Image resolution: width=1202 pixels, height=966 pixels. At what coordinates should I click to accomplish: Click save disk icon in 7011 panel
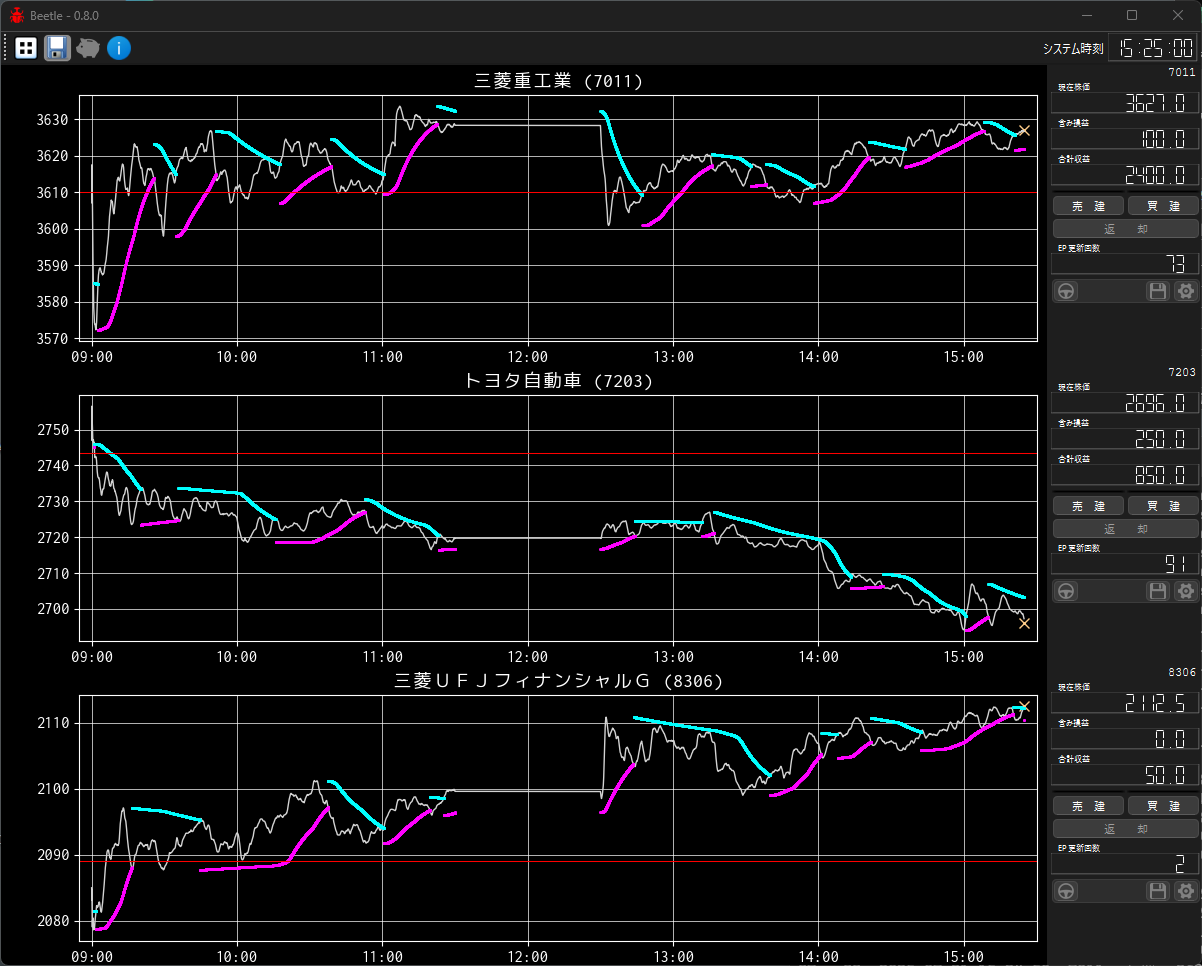[1158, 291]
